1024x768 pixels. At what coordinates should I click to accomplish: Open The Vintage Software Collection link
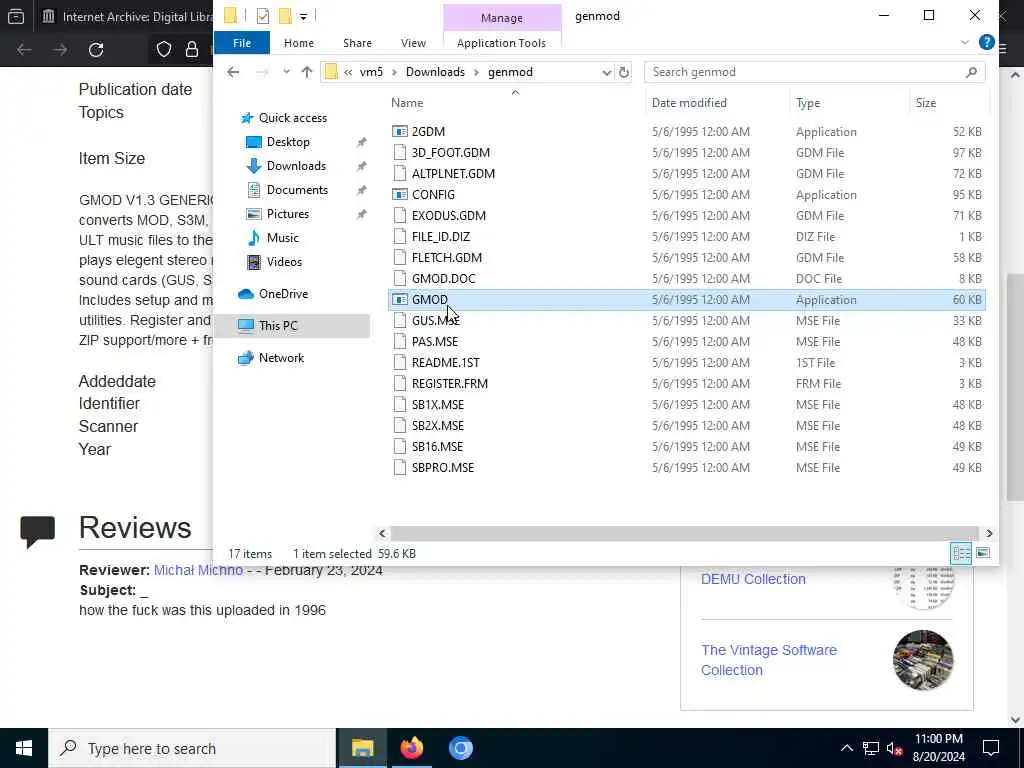[x=769, y=660]
